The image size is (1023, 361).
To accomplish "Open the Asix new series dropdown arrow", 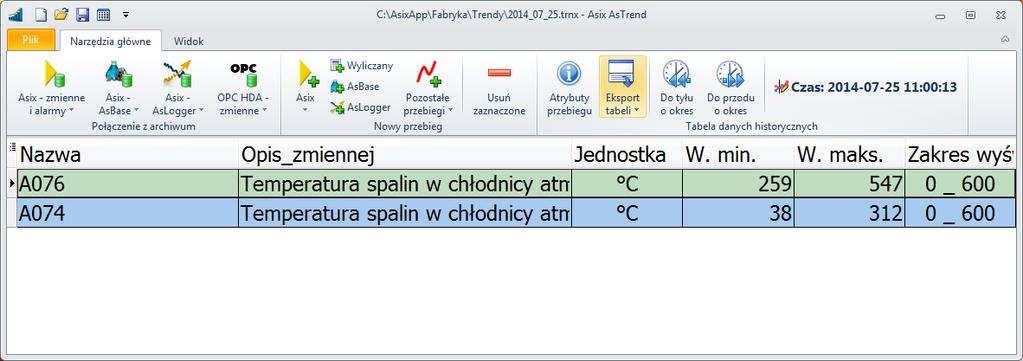I will pos(305,110).
